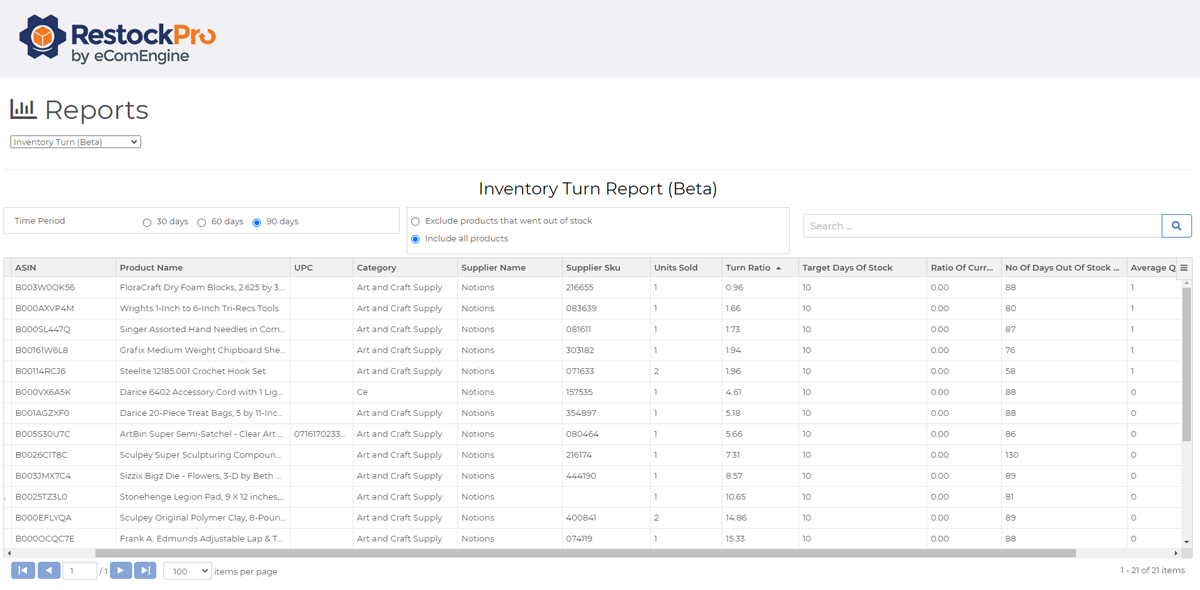Open the items per page dropdown
Image resolution: width=1200 pixels, height=590 pixels.
coord(187,571)
